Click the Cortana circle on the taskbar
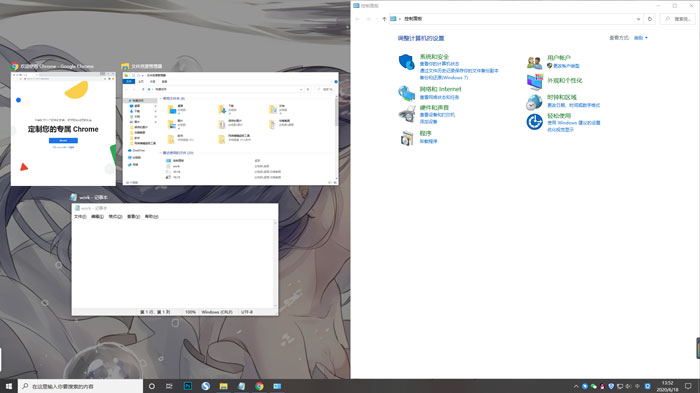 (x=151, y=386)
